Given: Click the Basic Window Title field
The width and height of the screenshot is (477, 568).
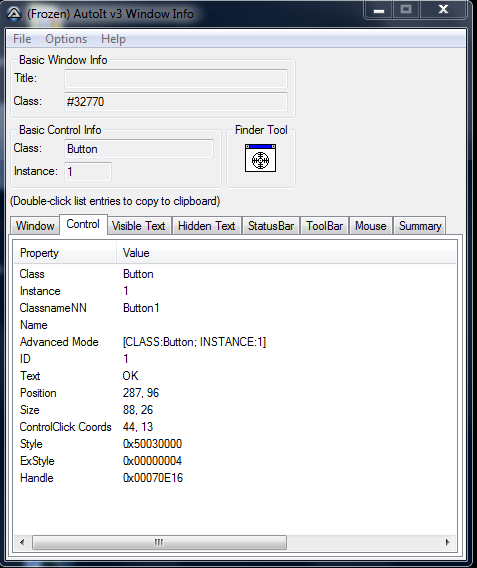Looking at the screenshot, I should 176,79.
